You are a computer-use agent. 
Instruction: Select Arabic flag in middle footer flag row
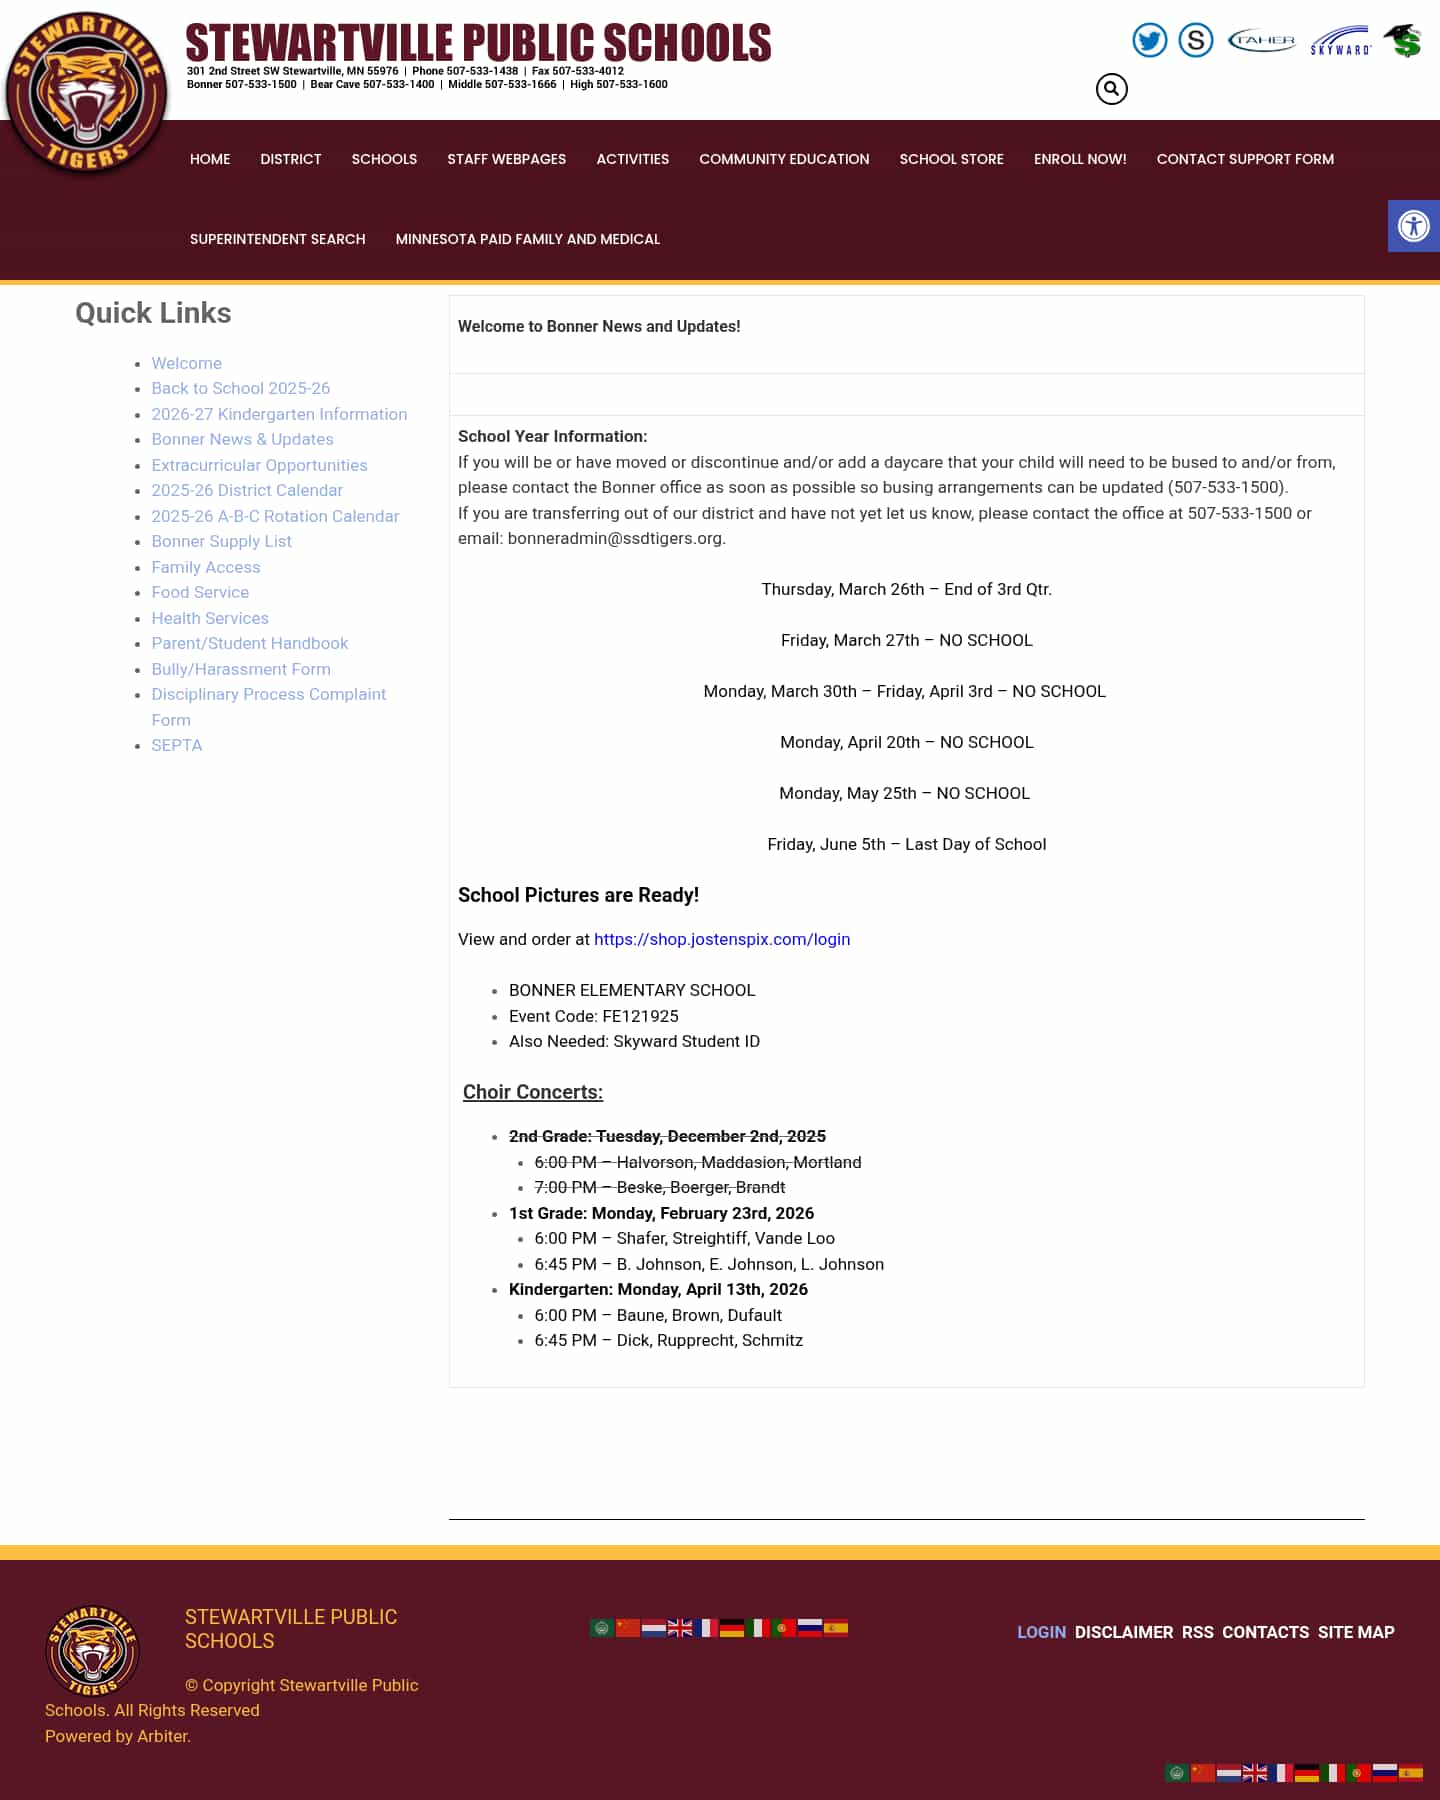(x=602, y=1628)
